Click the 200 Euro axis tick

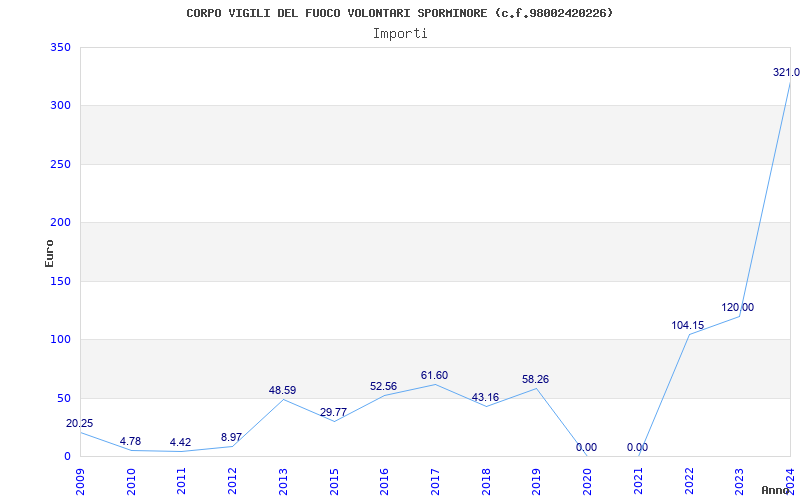tap(60, 222)
